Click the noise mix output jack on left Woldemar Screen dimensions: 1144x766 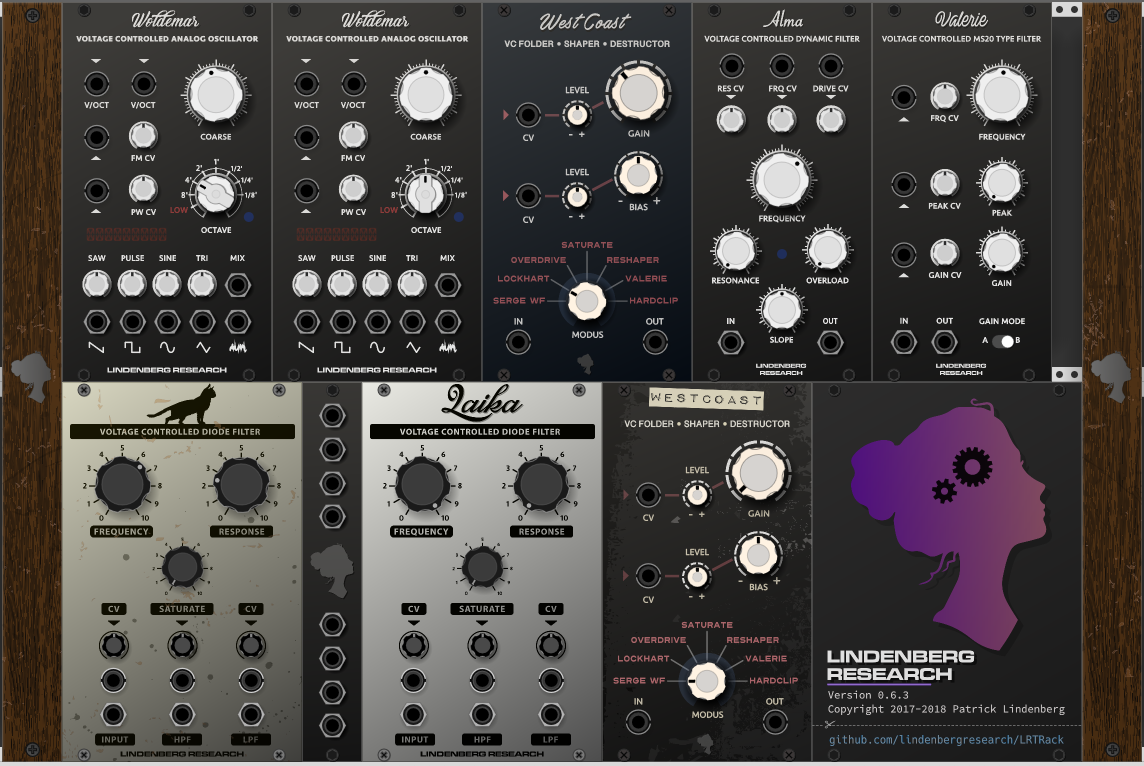coord(237,322)
